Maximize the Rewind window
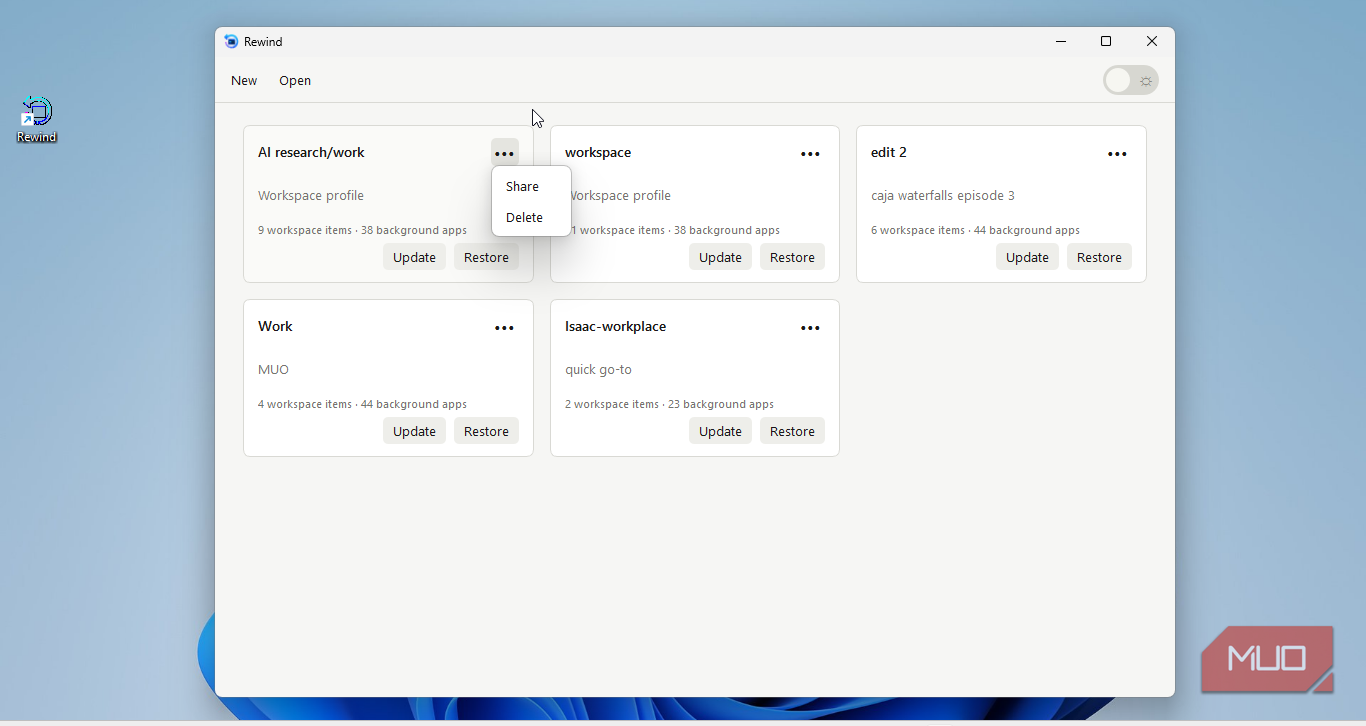1366x726 pixels. [x=1106, y=41]
